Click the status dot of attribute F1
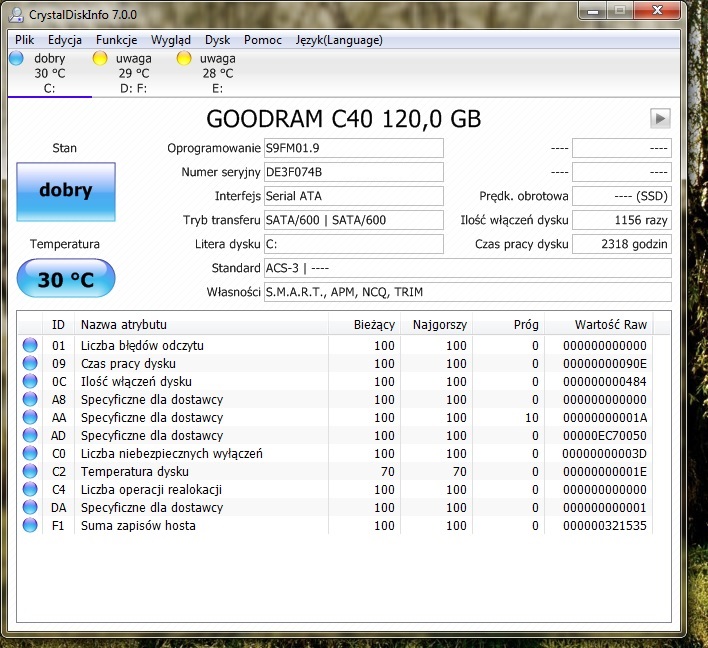This screenshot has height=648, width=708. [30, 525]
